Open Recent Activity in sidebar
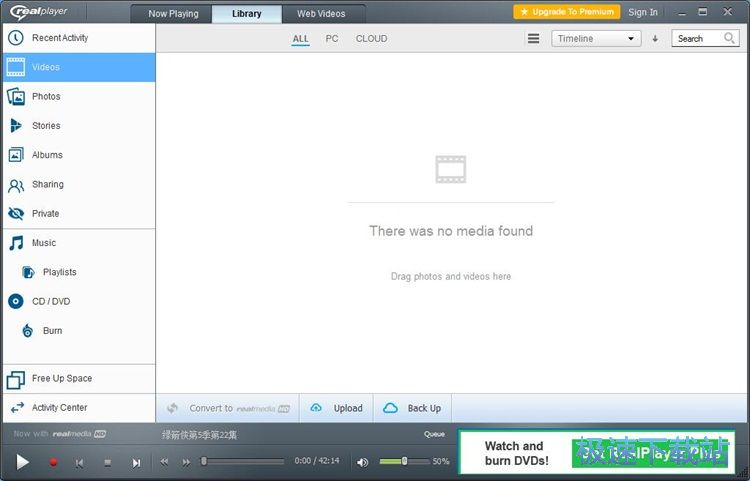The image size is (750, 481). coord(60,38)
